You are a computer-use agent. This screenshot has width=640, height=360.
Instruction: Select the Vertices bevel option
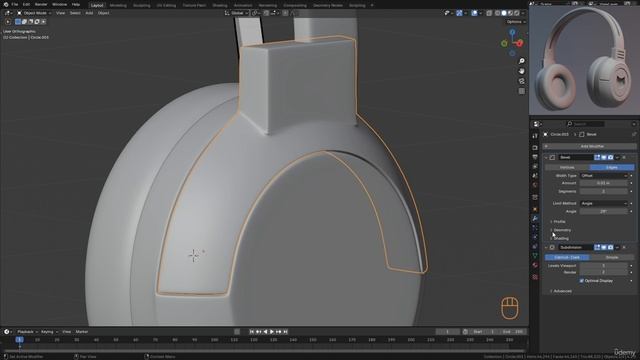point(567,167)
